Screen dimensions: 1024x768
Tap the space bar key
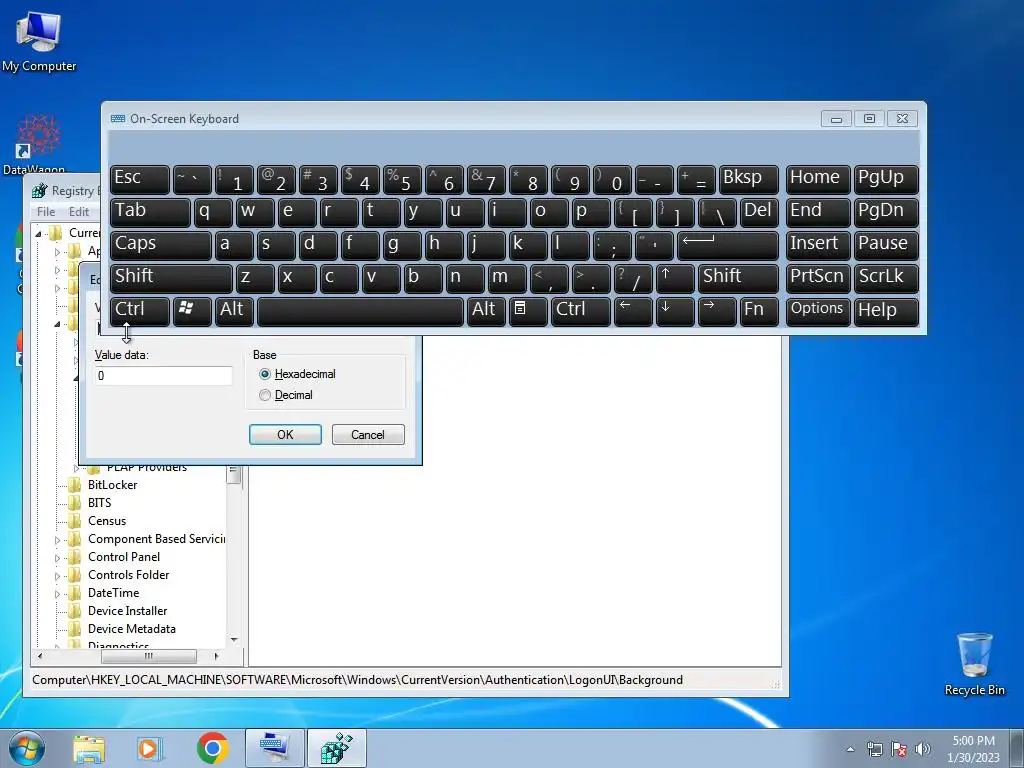360,311
